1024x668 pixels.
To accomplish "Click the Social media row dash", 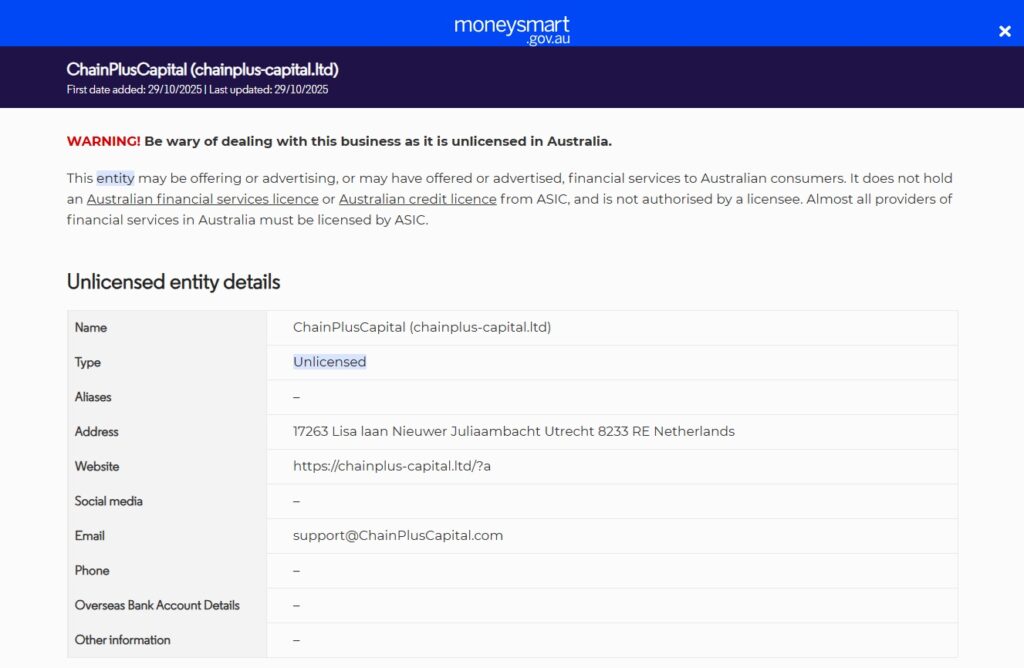I will pyautogui.click(x=294, y=501).
